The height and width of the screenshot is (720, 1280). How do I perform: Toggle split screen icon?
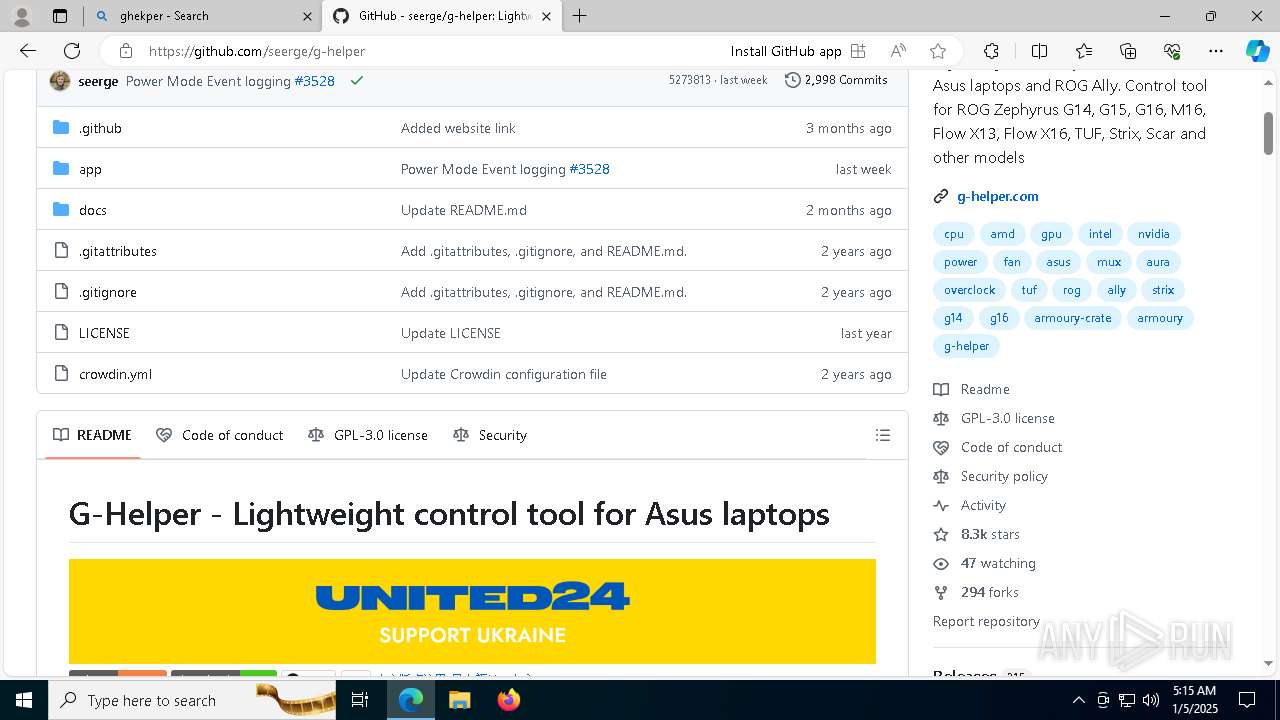[x=1039, y=51]
